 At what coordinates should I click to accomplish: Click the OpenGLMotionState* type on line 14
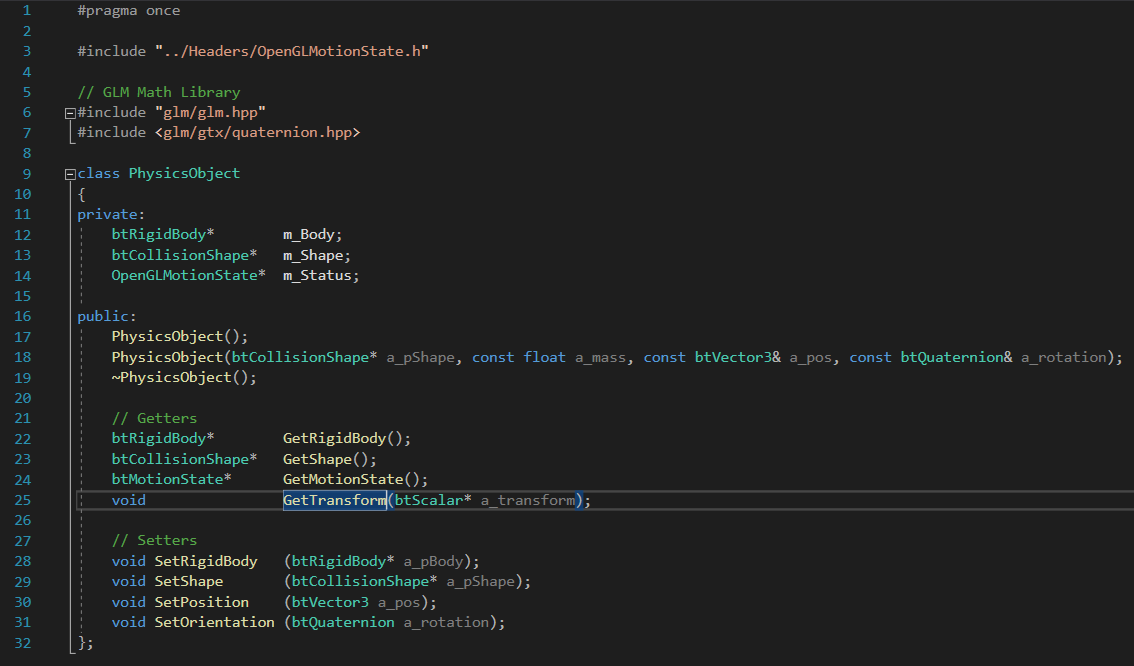point(189,276)
